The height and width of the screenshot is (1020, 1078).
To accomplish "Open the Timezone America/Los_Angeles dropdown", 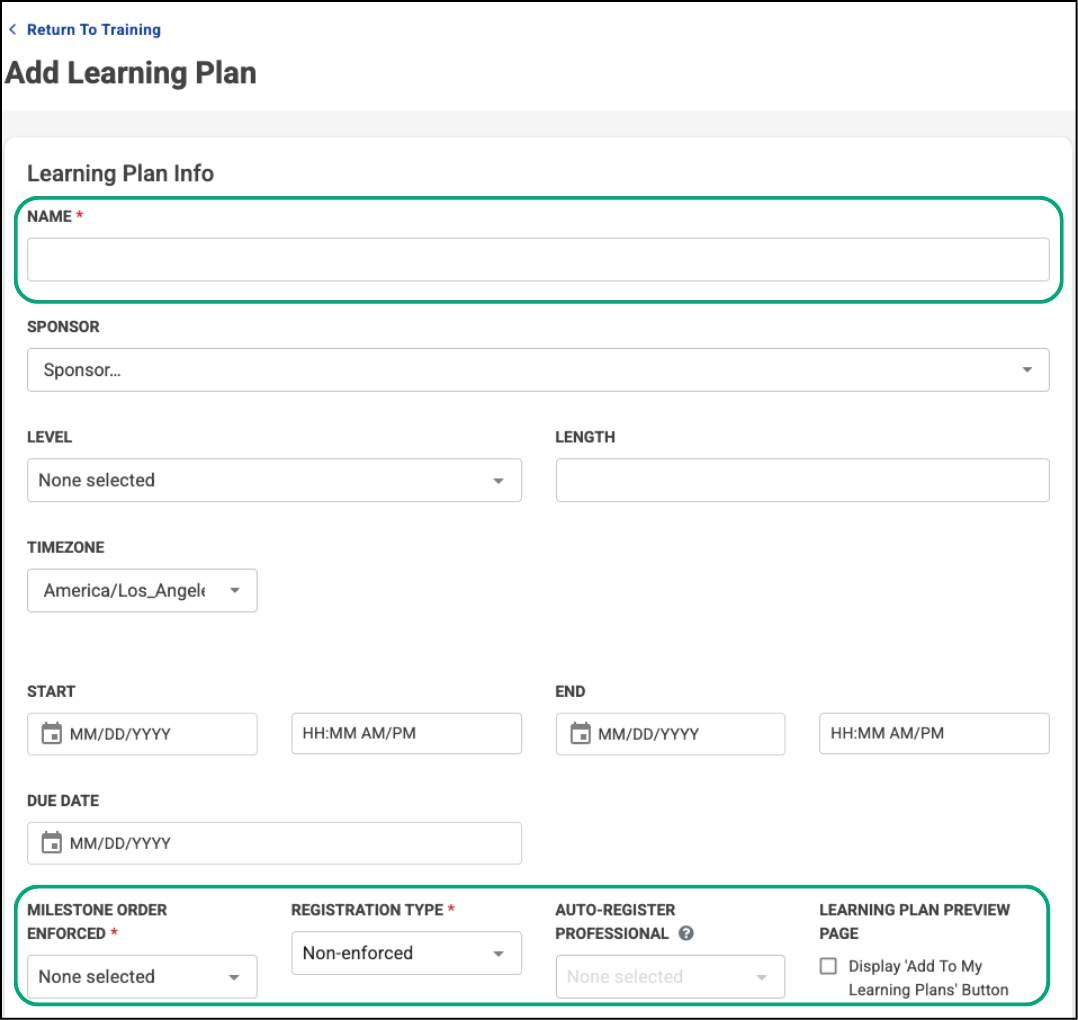I will click(x=142, y=591).
